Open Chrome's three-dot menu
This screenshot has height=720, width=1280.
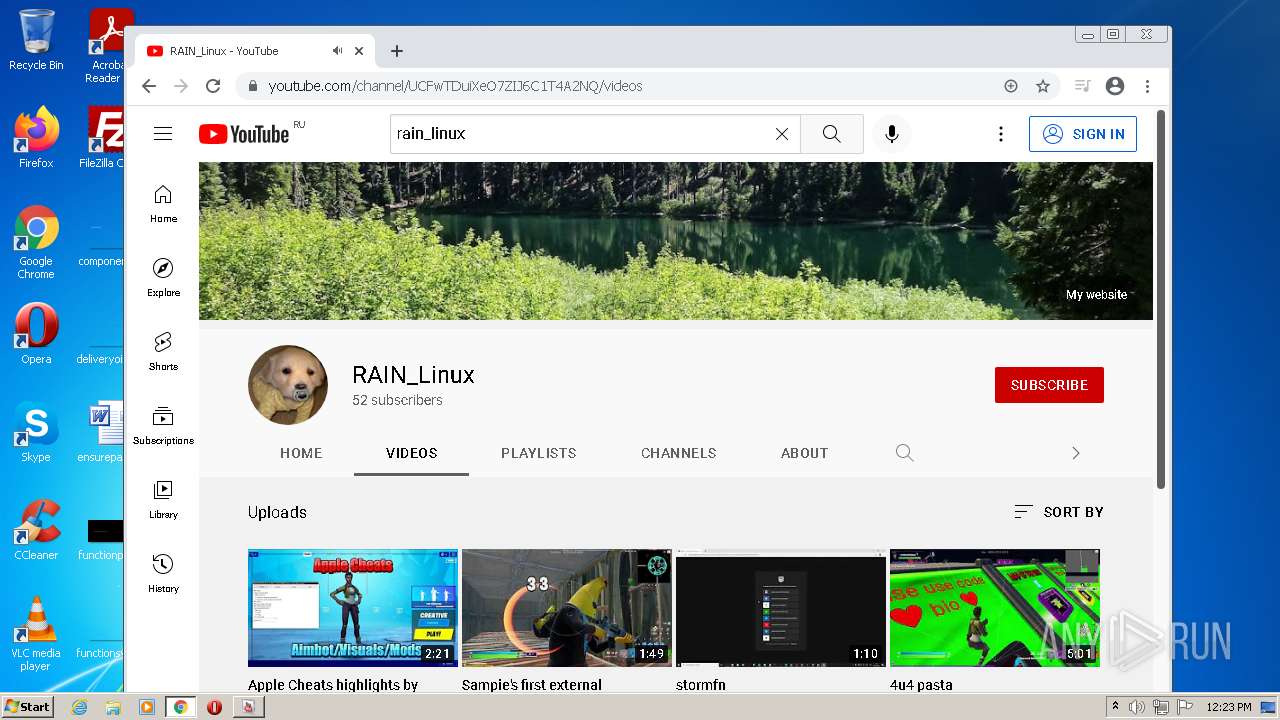[x=1148, y=86]
